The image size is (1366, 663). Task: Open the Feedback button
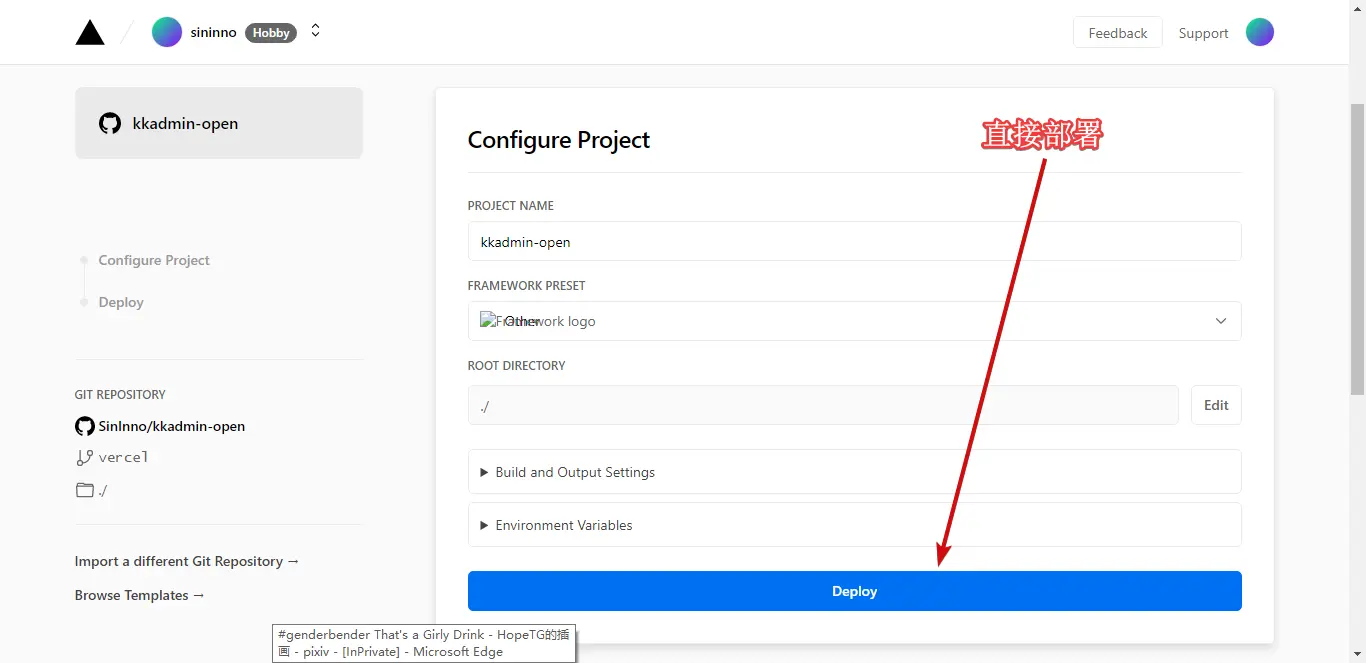click(x=1118, y=33)
